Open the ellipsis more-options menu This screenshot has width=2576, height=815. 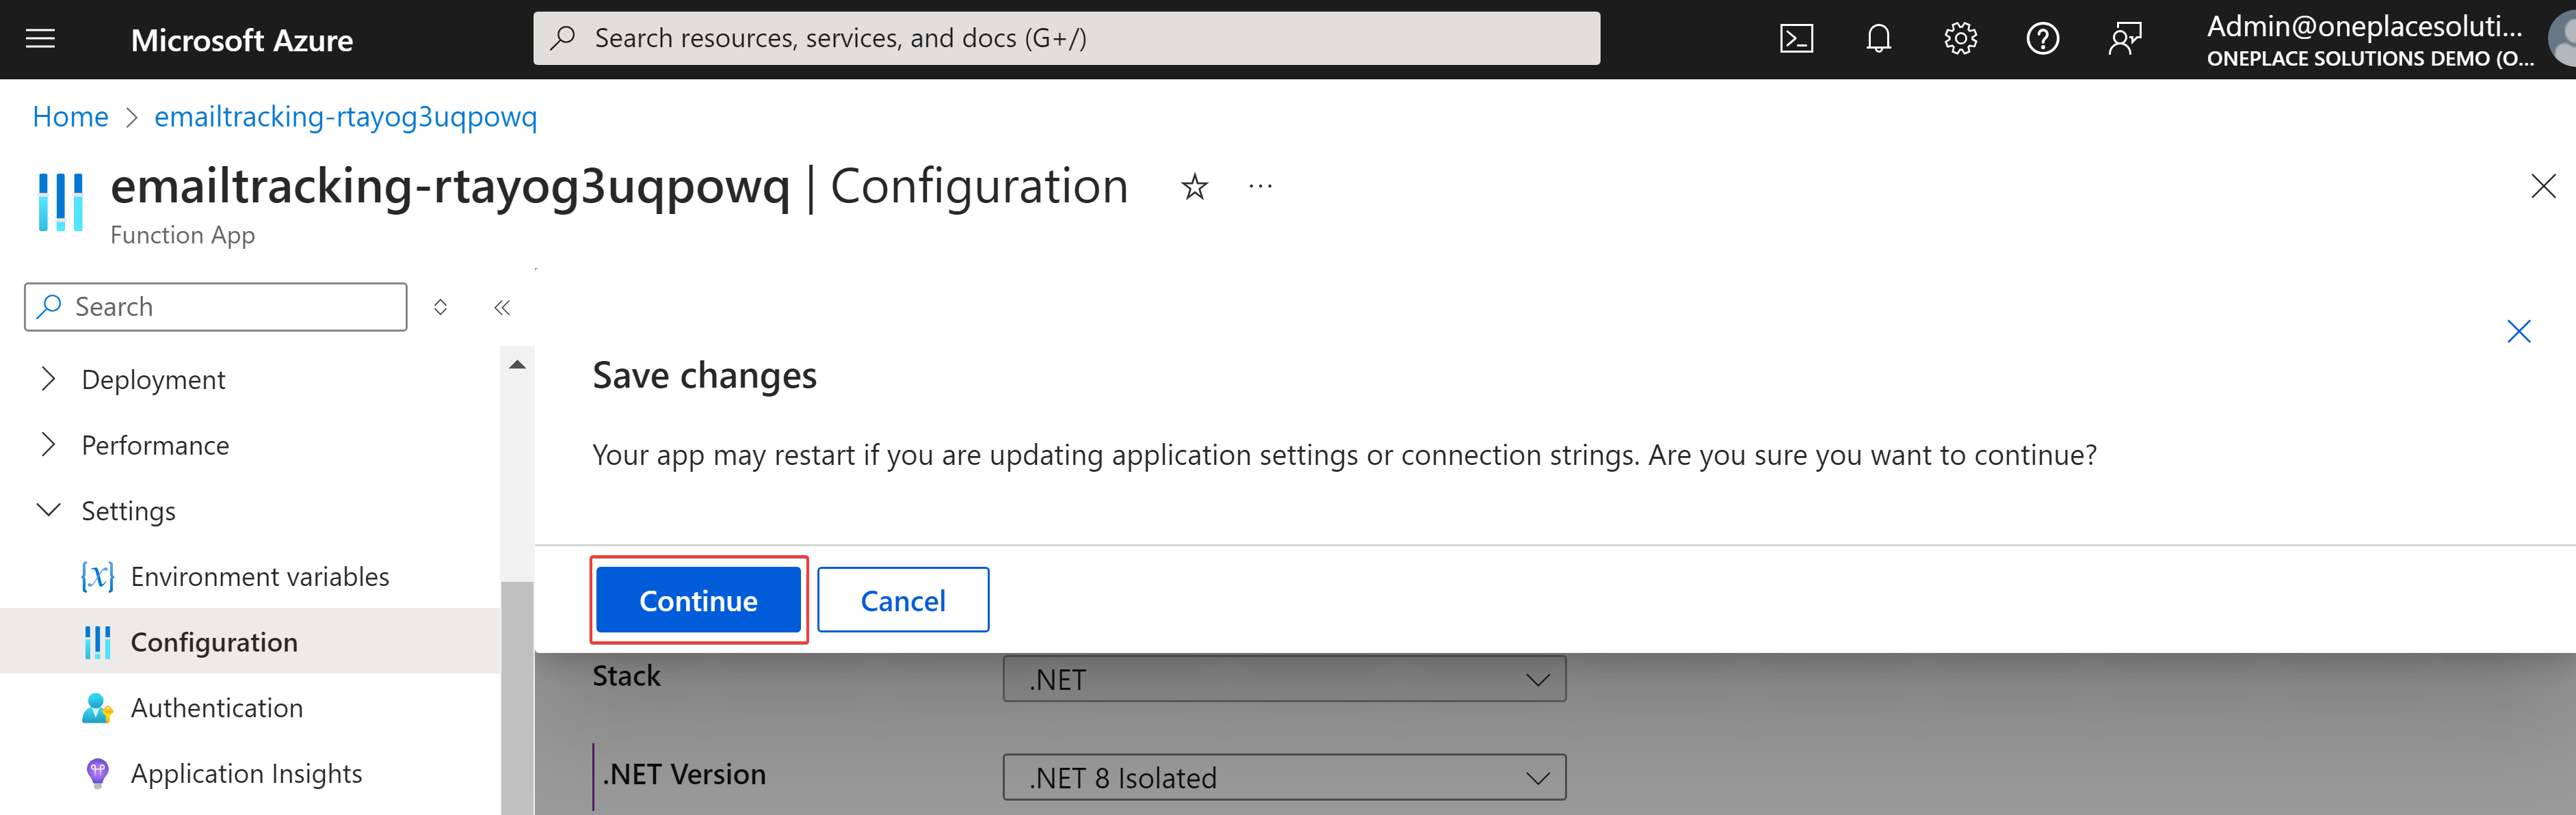coord(1260,187)
